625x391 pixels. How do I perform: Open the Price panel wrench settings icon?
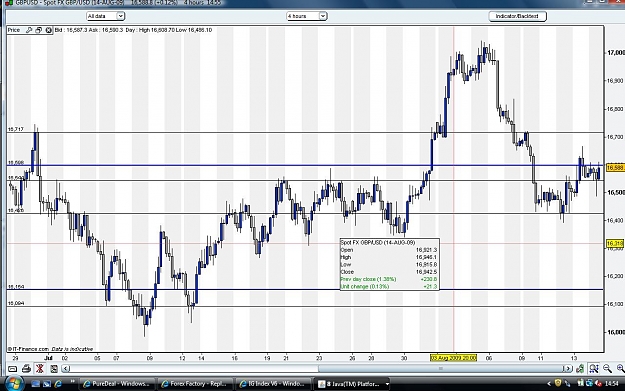pos(29,30)
